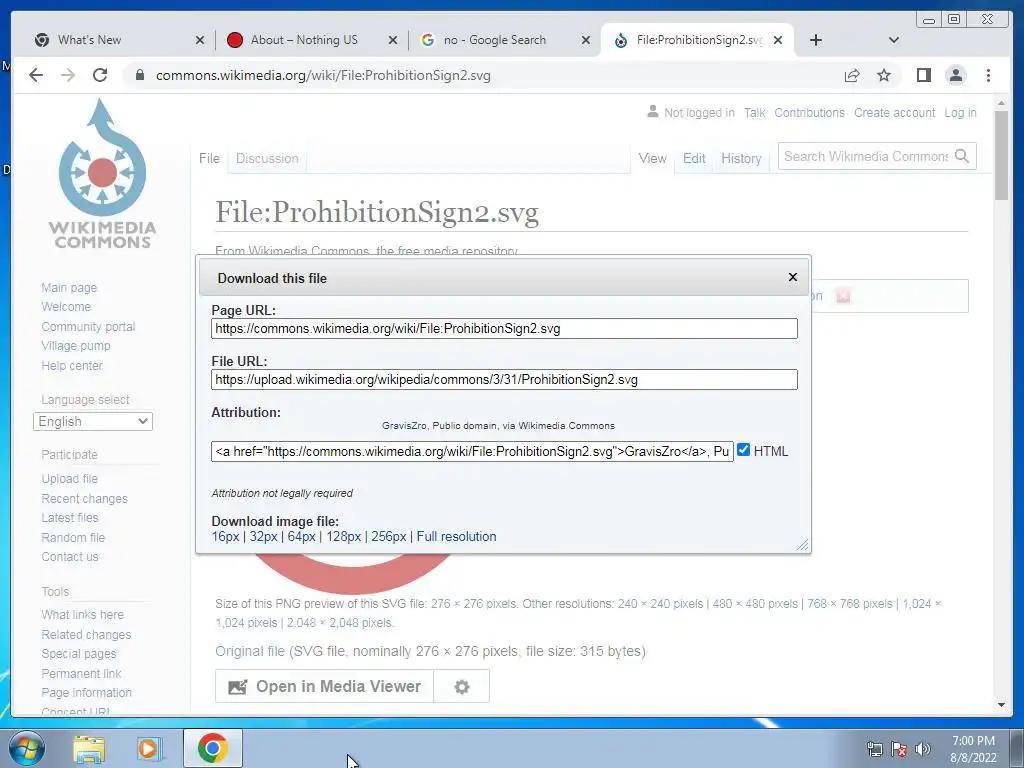Viewport: 1024px width, 768px height.
Task: Open the File namespace tab
Action: (x=209, y=159)
